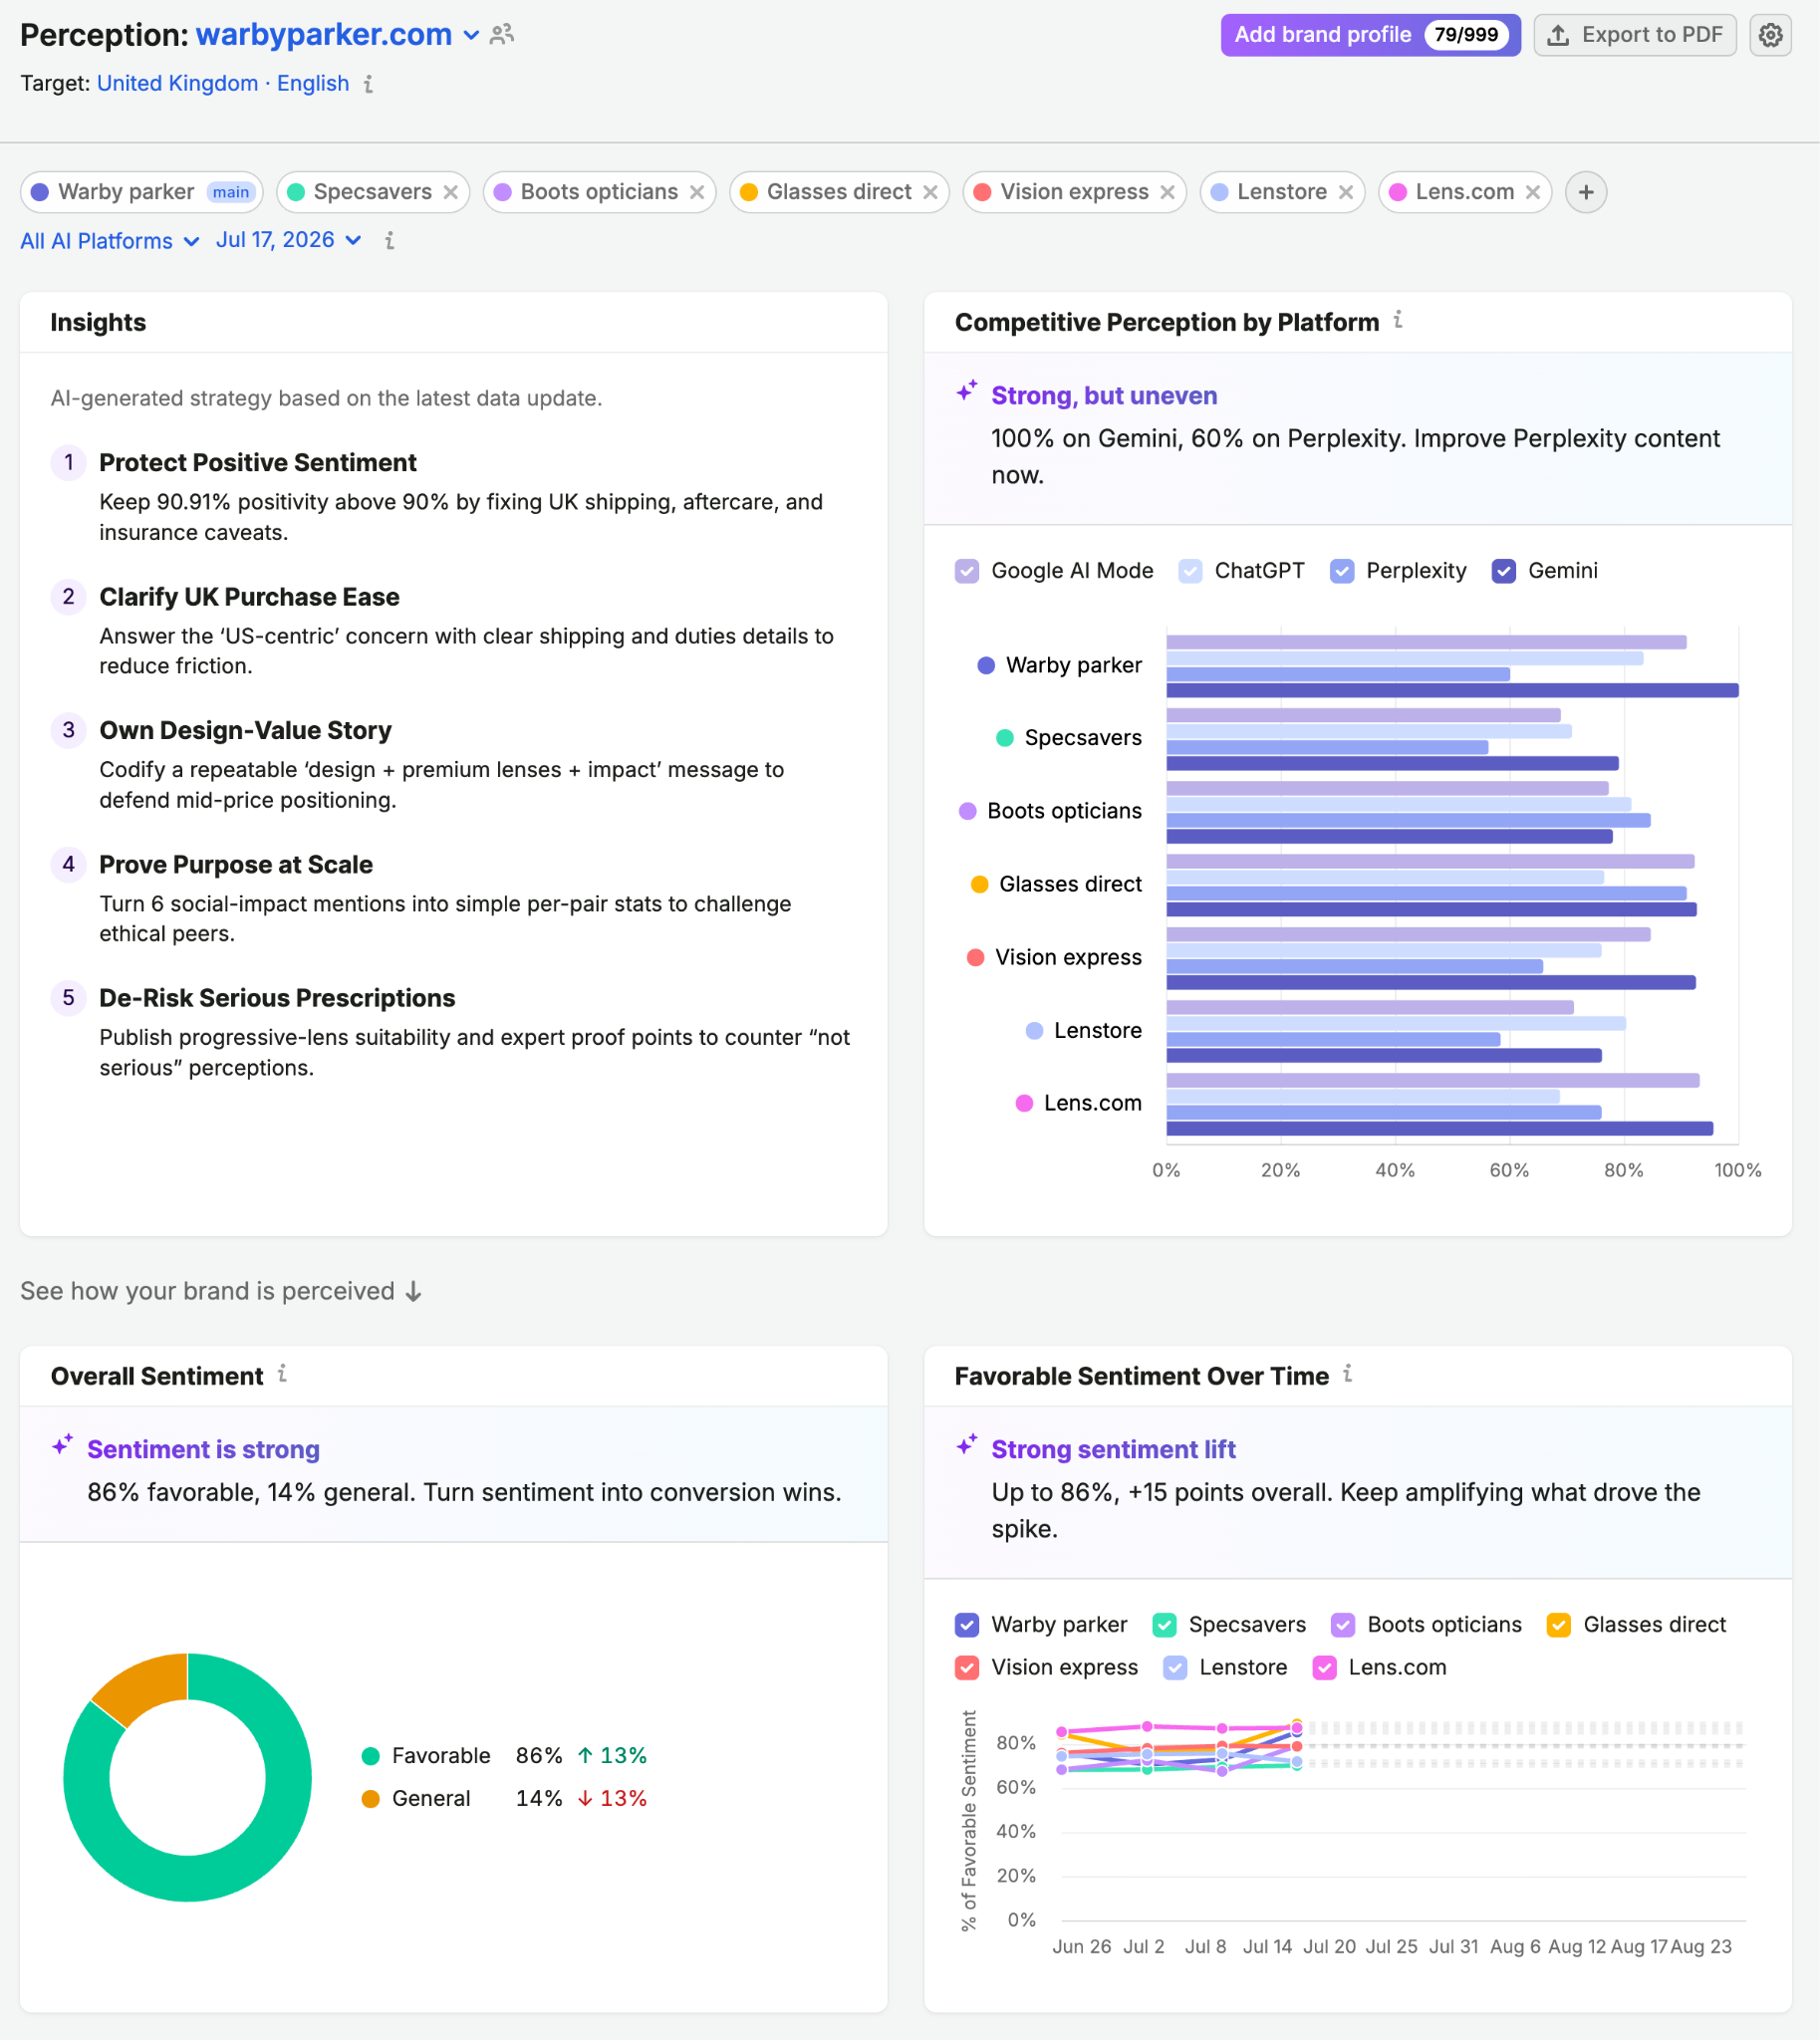The image size is (1820, 2040).
Task: Uncheck Specsavers in sentiment chart legend
Action: point(1164,1625)
